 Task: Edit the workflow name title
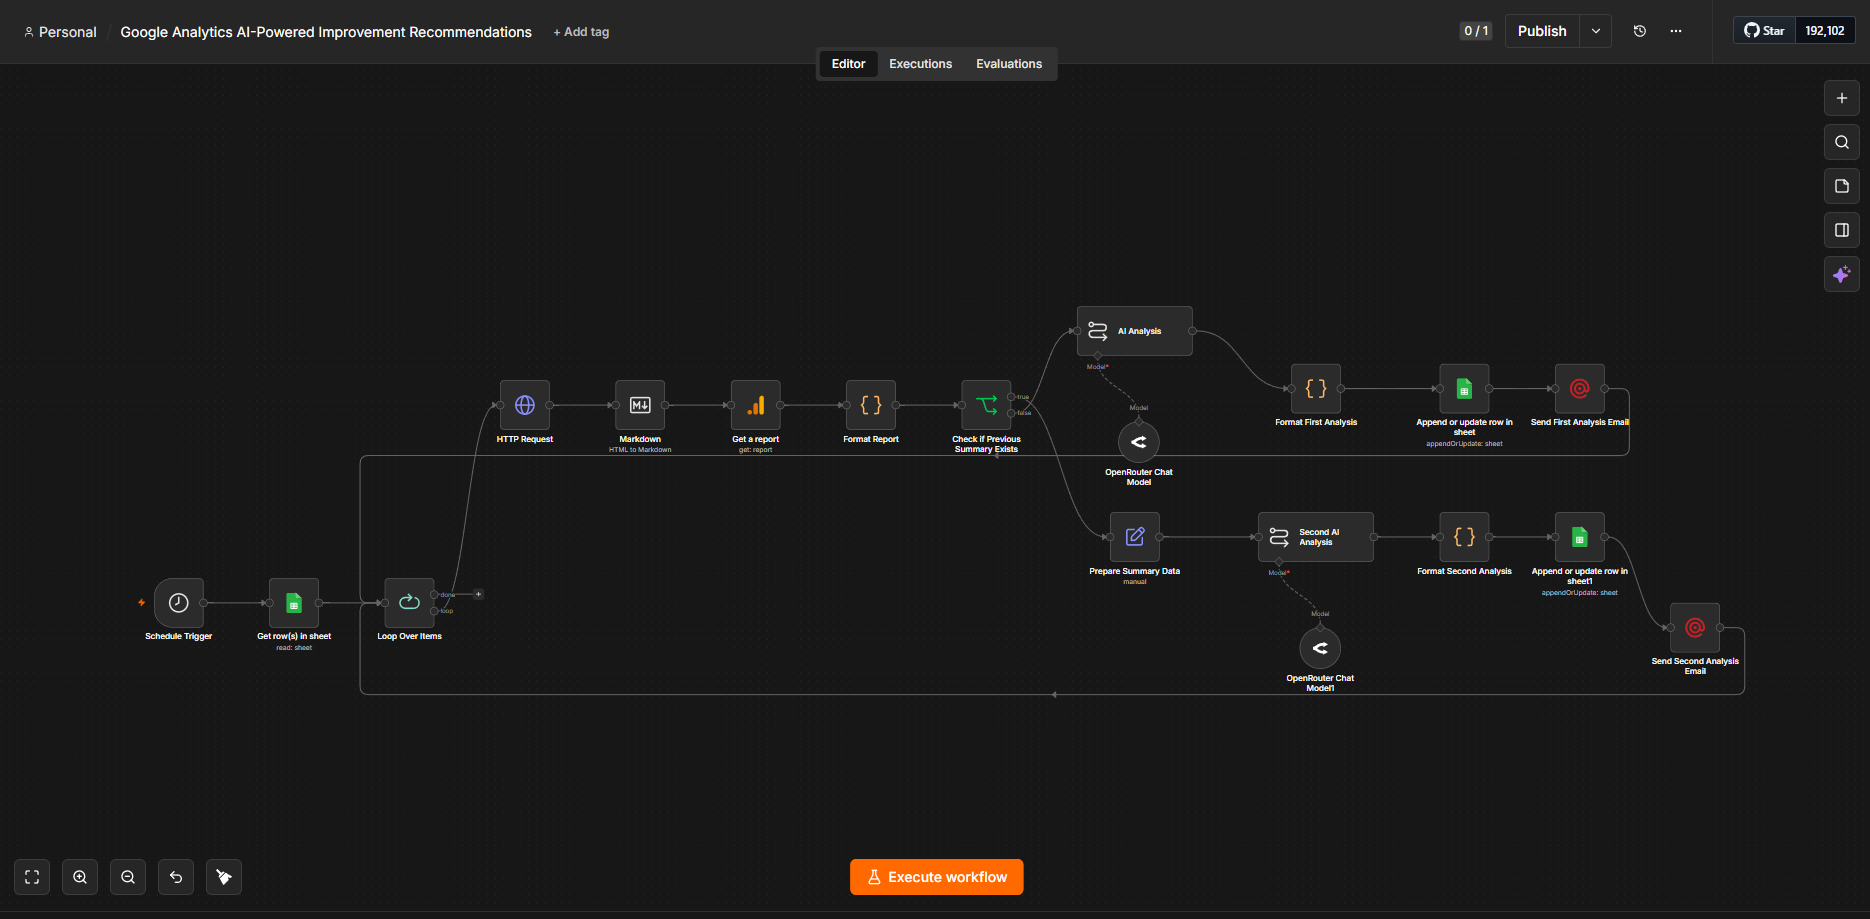point(326,32)
